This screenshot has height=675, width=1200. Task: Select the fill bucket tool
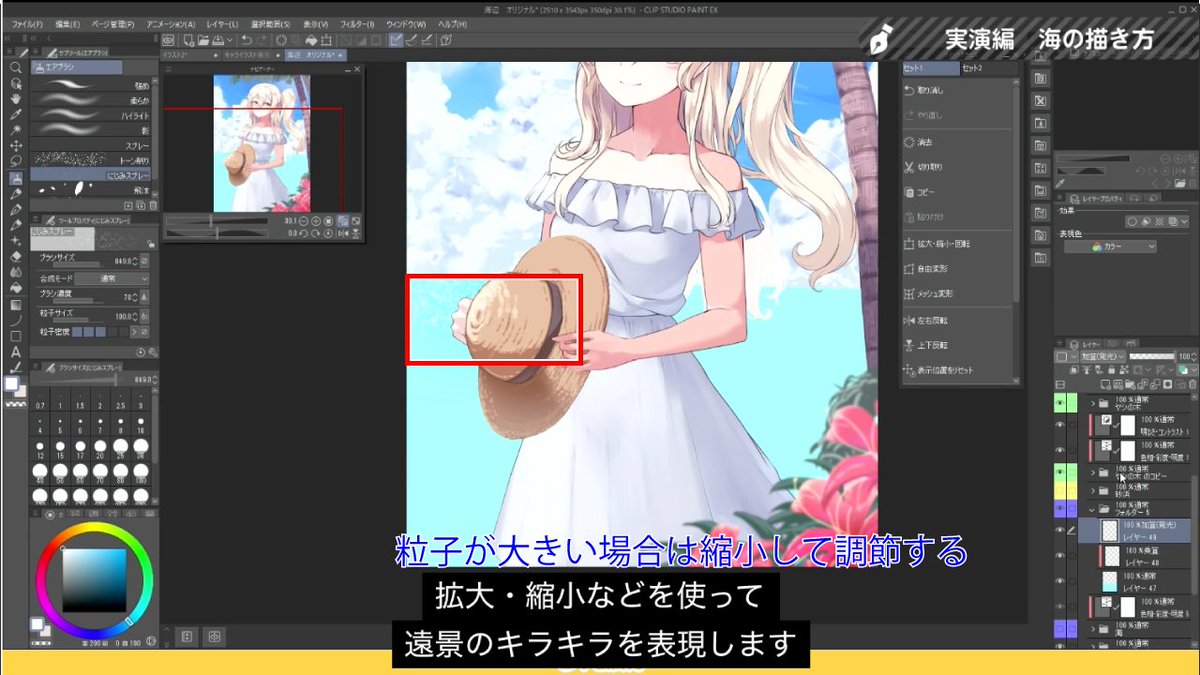point(16,288)
